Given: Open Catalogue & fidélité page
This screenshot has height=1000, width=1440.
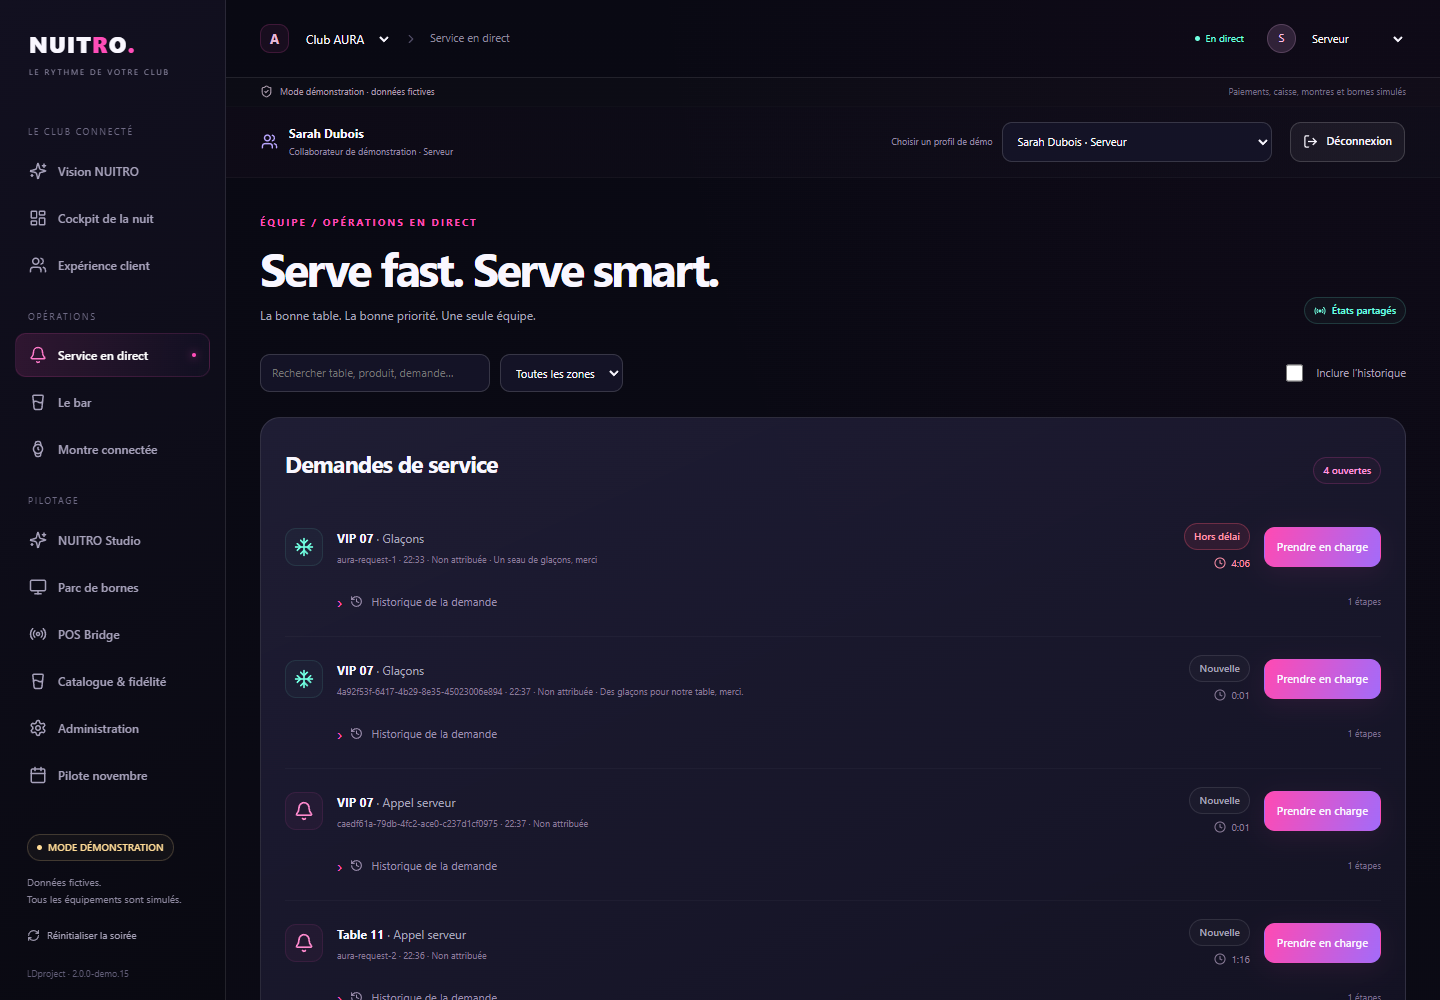Looking at the screenshot, I should [x=112, y=681].
